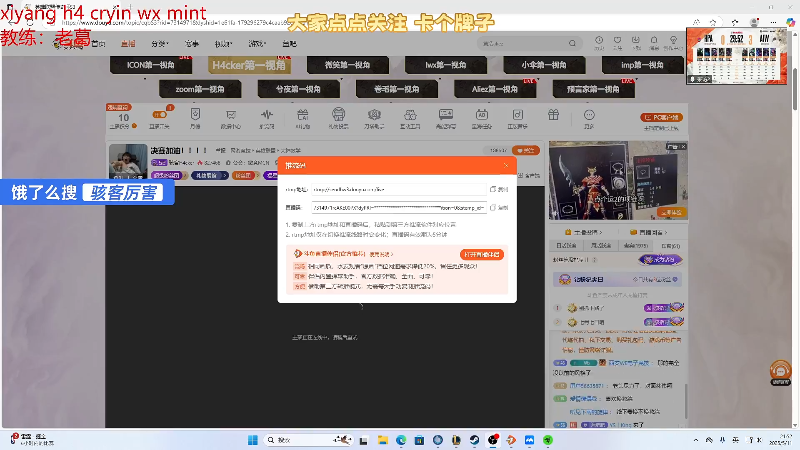Click the orange 打开直播伴侣 button

tap(482, 254)
